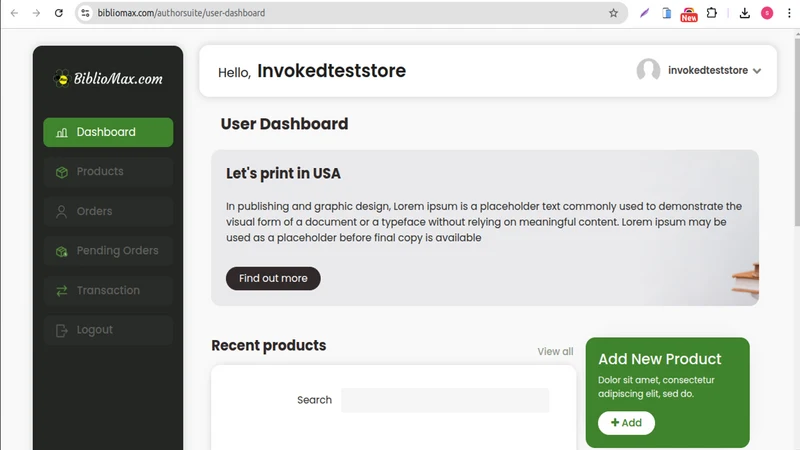Click the Recent products heading
The image size is (800, 450).
pyautogui.click(x=269, y=345)
